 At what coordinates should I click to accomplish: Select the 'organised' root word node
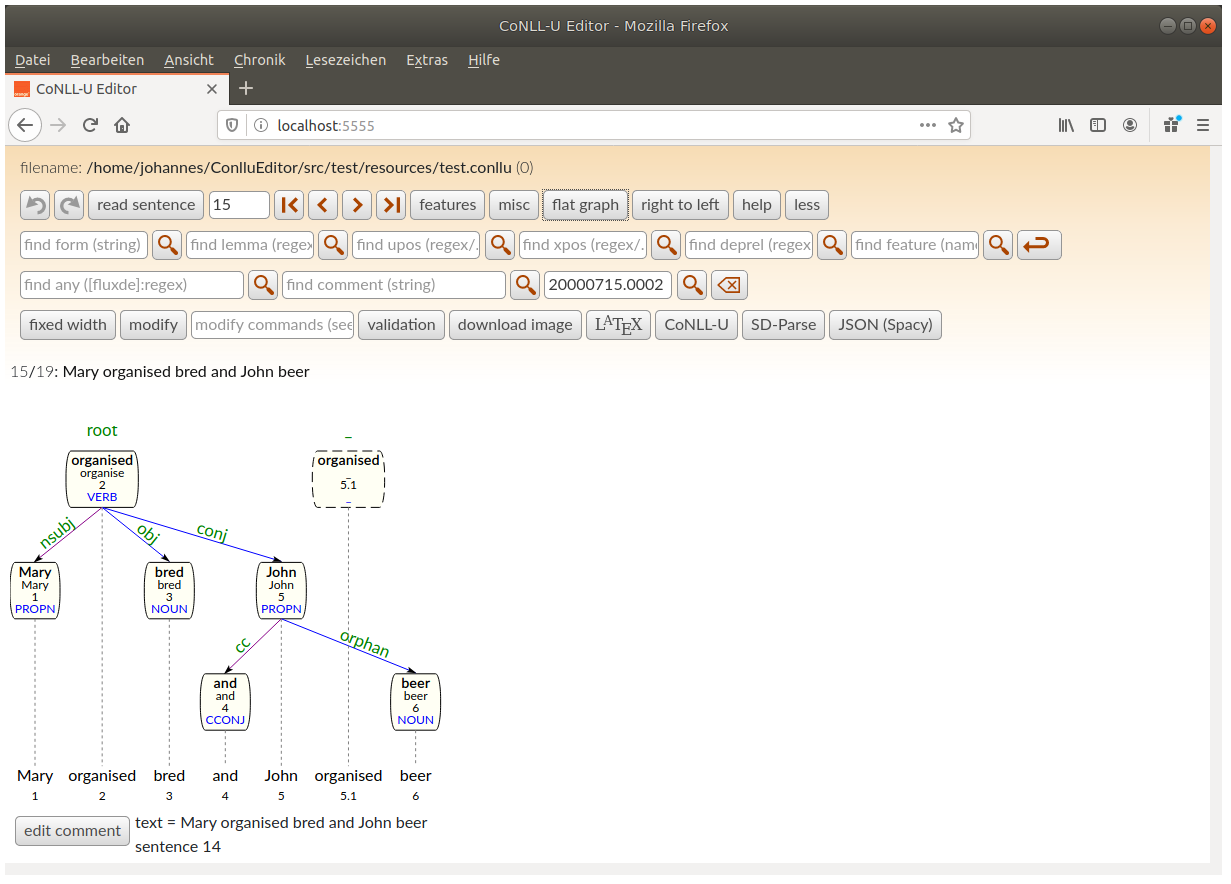point(102,479)
